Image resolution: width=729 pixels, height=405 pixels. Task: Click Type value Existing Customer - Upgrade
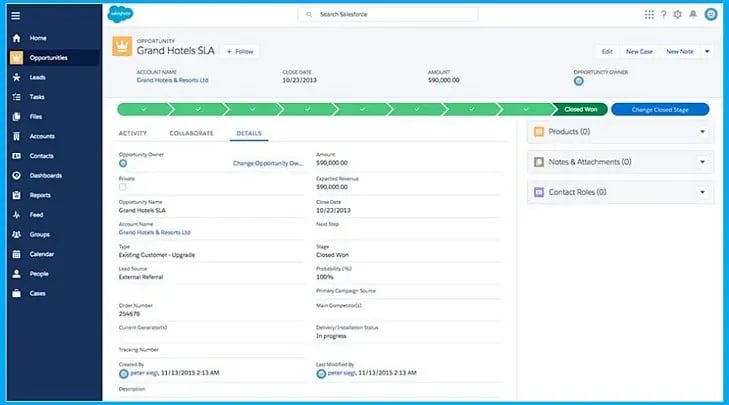157,255
